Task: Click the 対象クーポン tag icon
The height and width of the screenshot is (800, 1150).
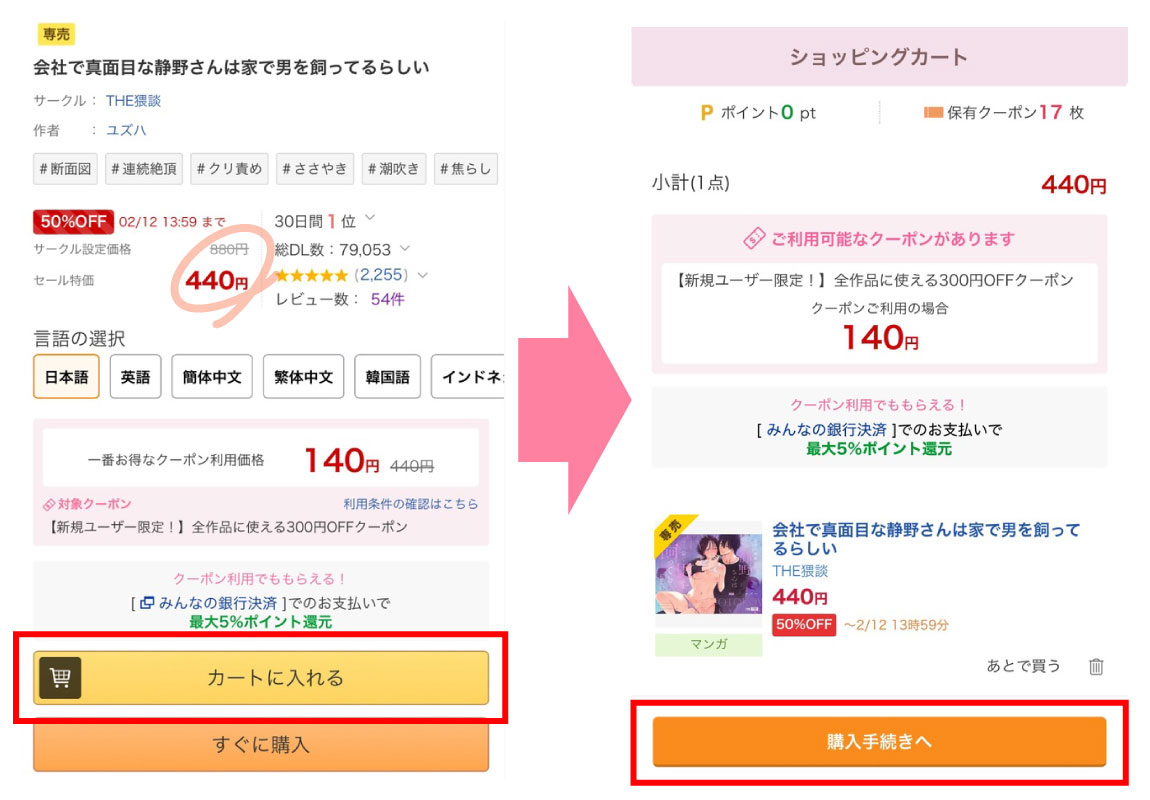Action: (49, 504)
